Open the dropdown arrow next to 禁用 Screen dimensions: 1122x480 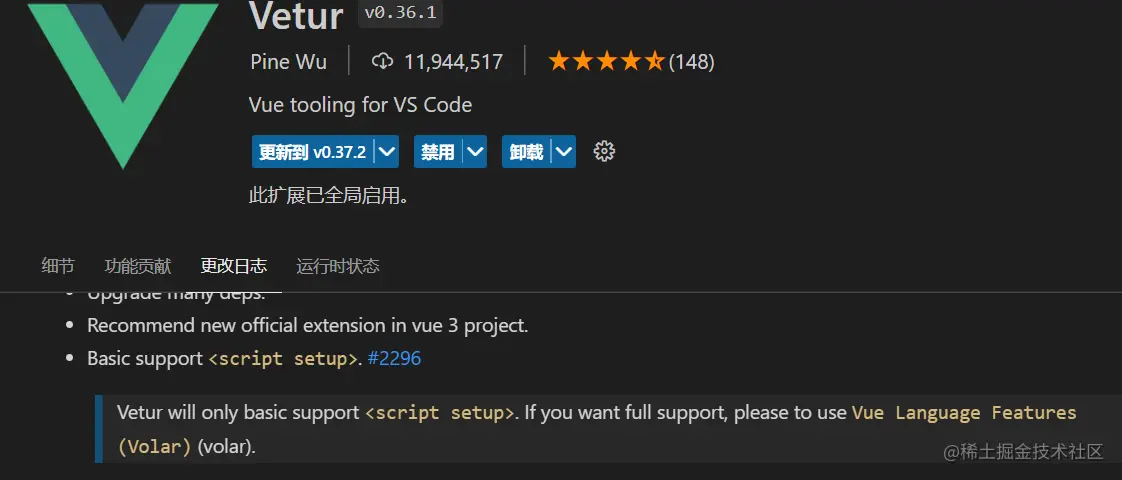pyautogui.click(x=475, y=152)
